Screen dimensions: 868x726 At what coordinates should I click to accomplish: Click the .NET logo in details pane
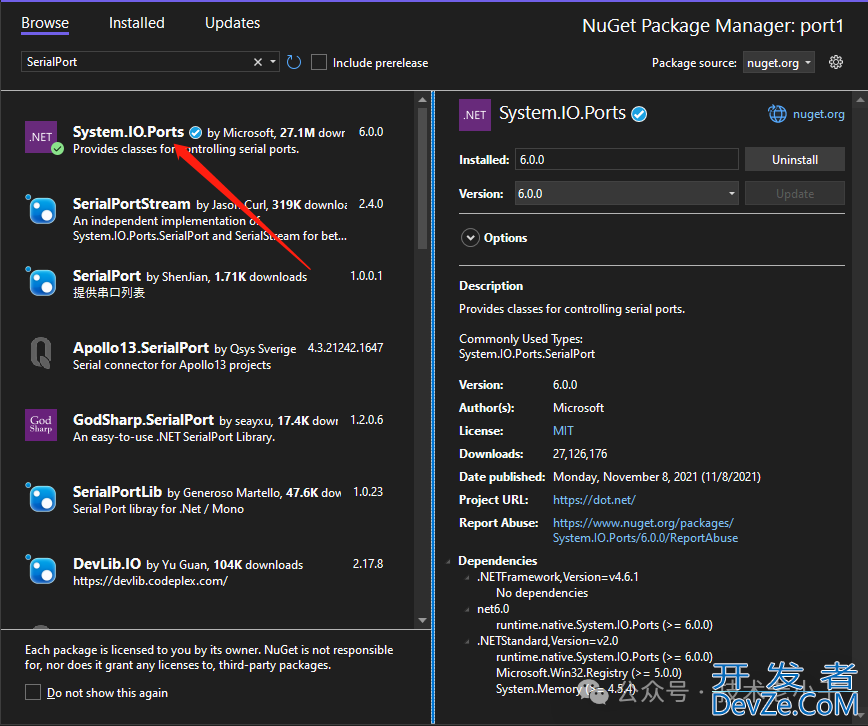coord(475,115)
